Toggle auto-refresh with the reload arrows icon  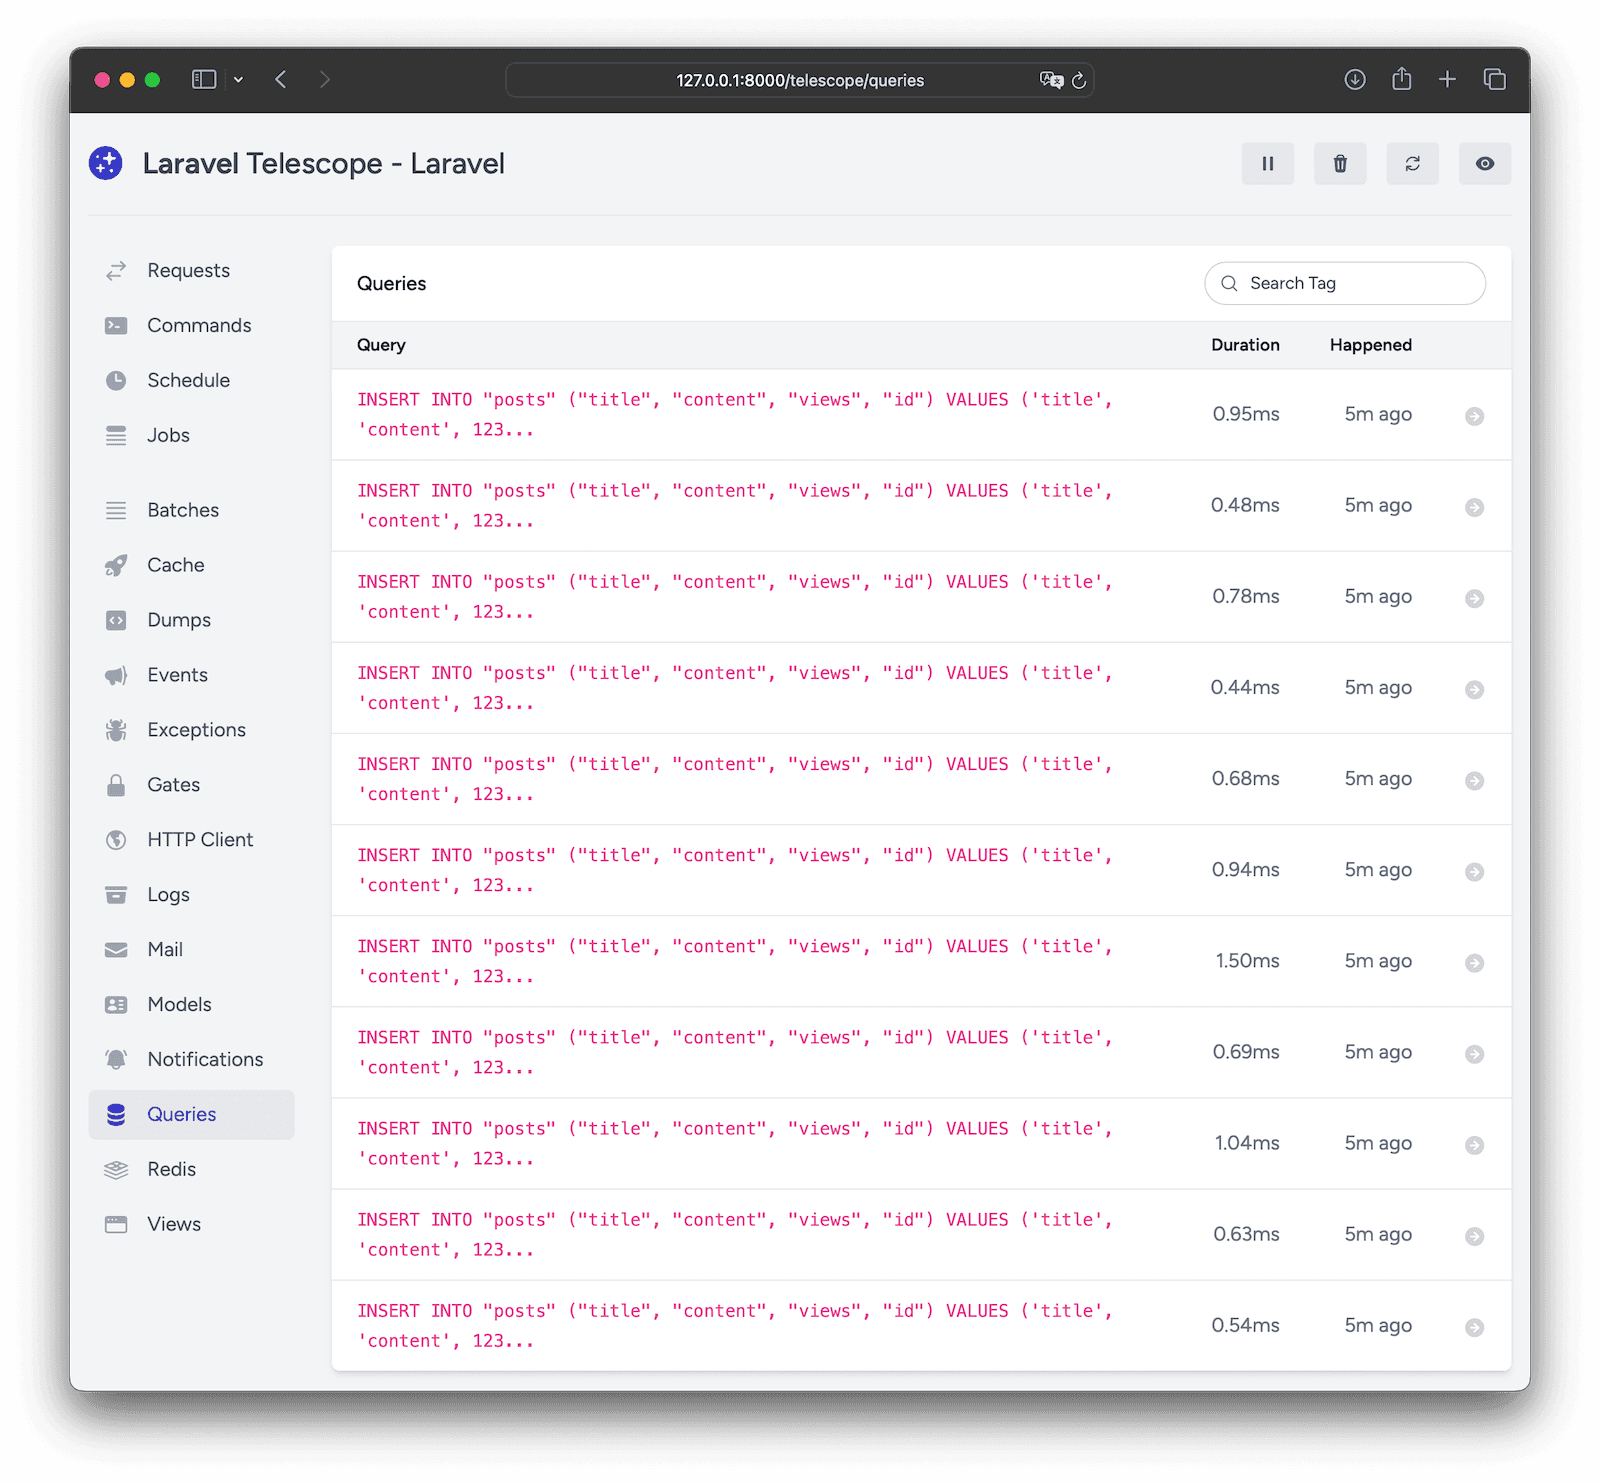coord(1412,164)
